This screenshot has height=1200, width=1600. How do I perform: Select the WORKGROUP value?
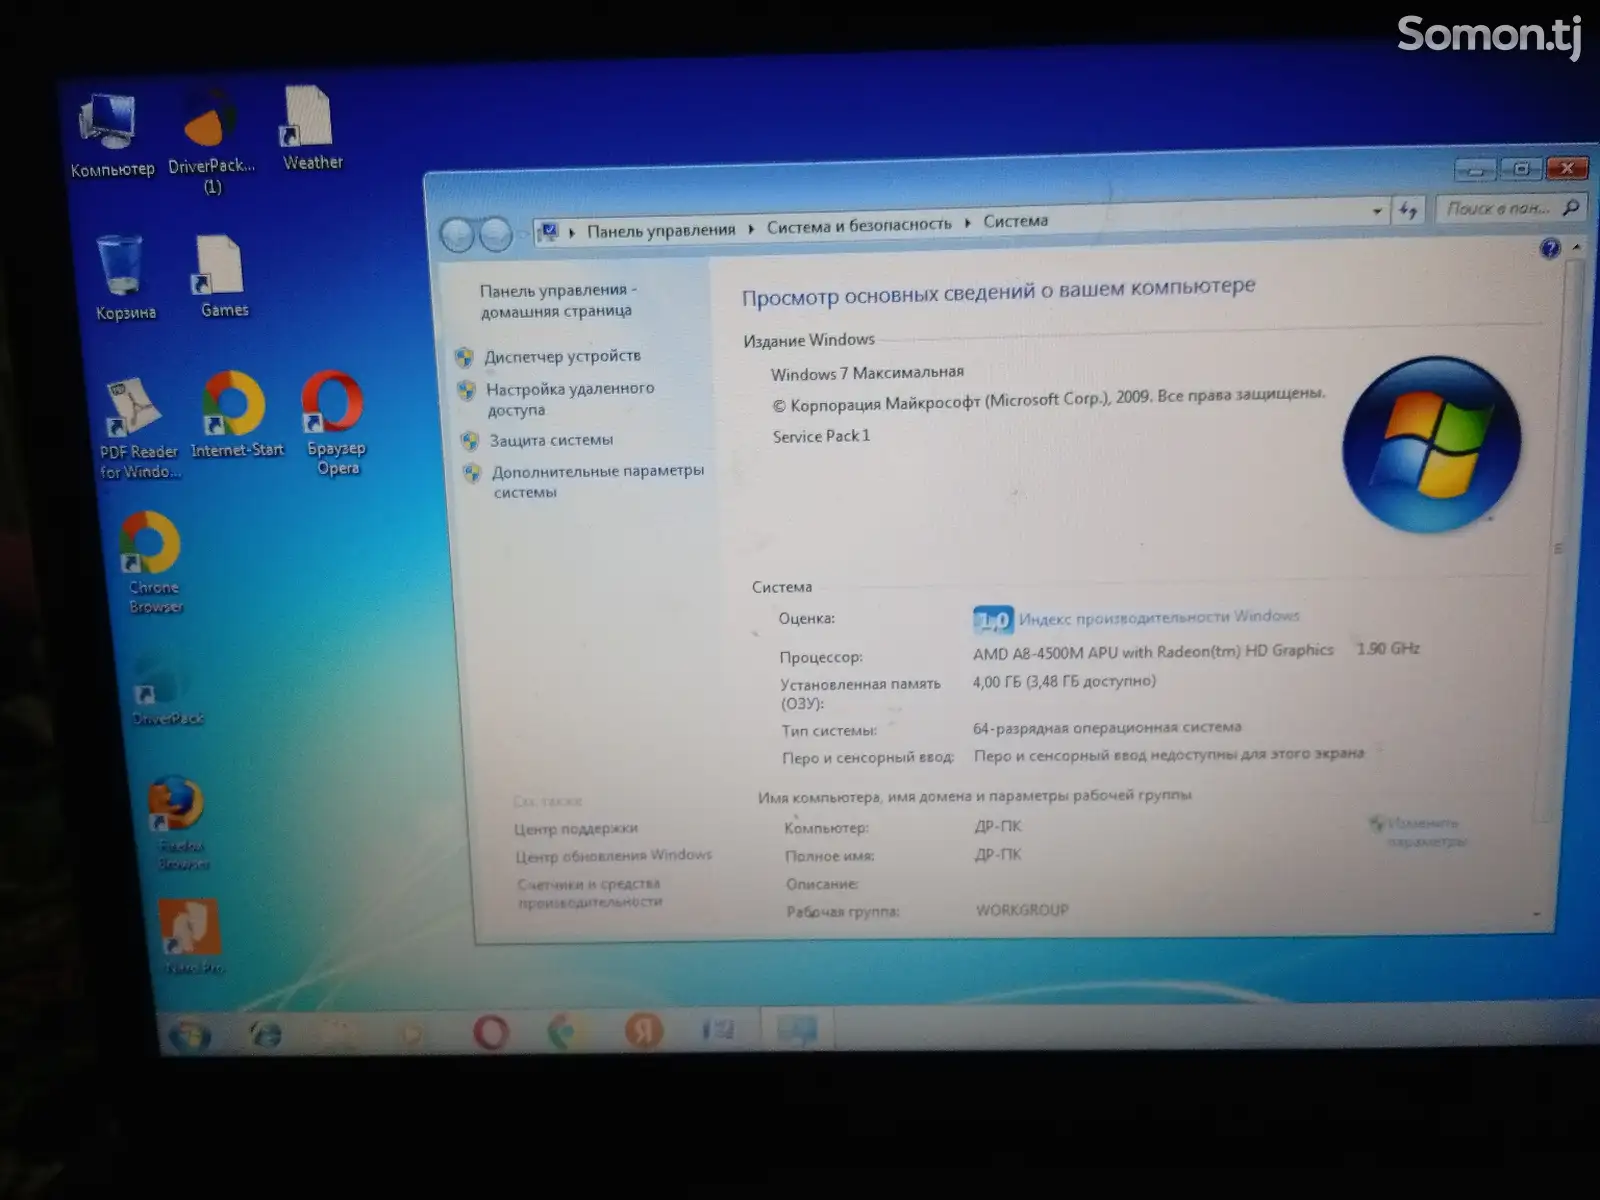(x=1022, y=910)
